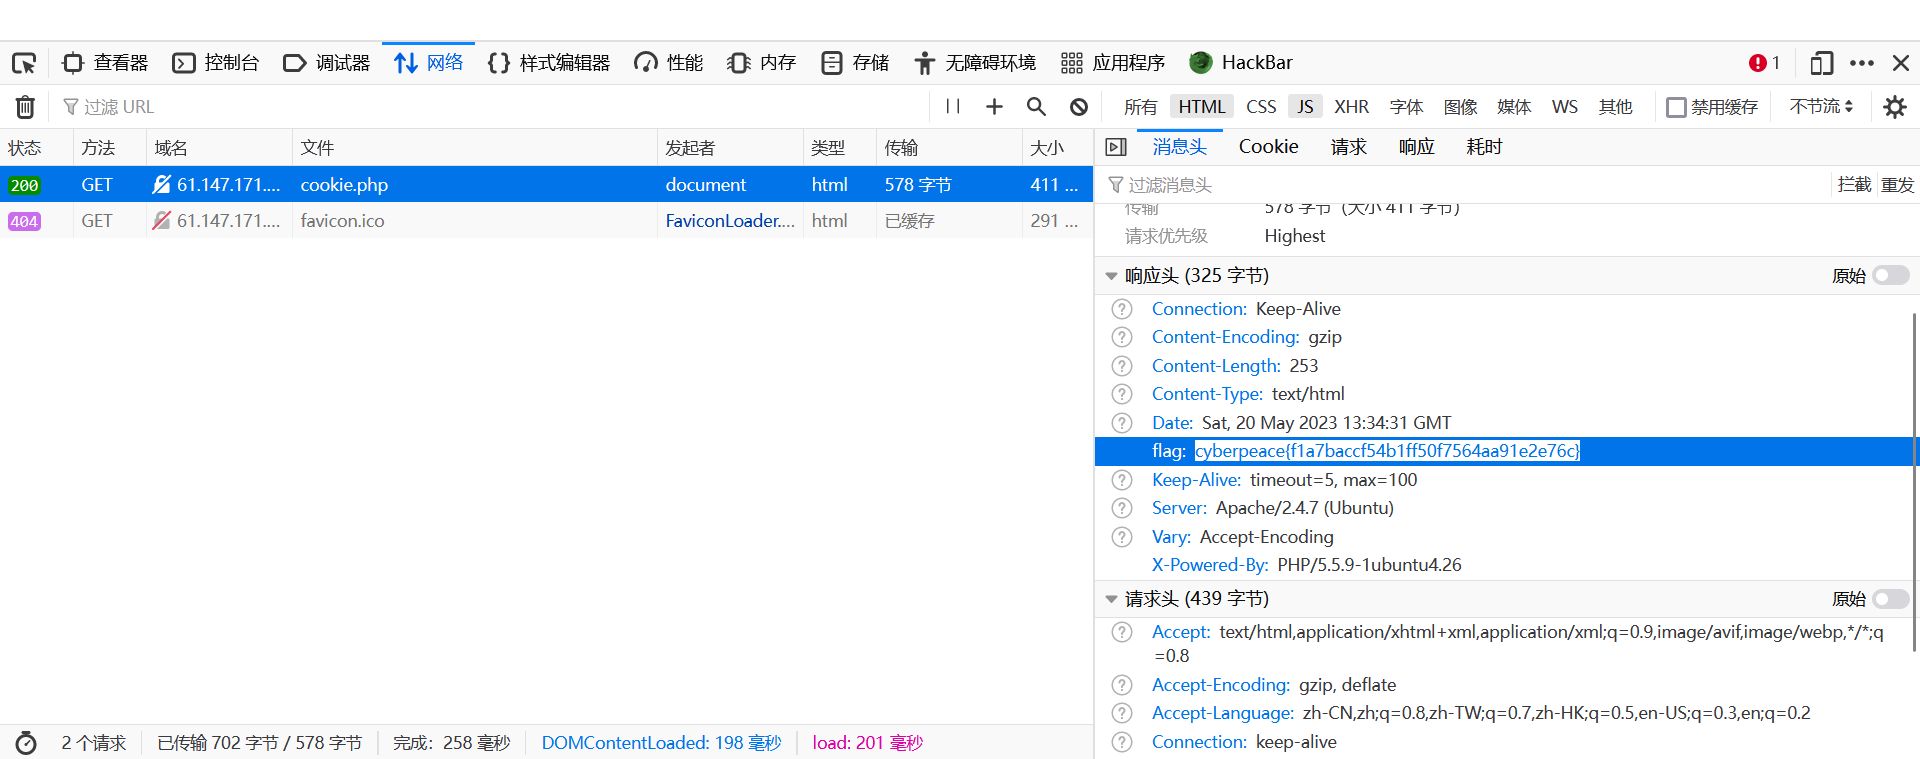
Task: Open the Accessibility (无障碍环境) tab
Action: 974,63
